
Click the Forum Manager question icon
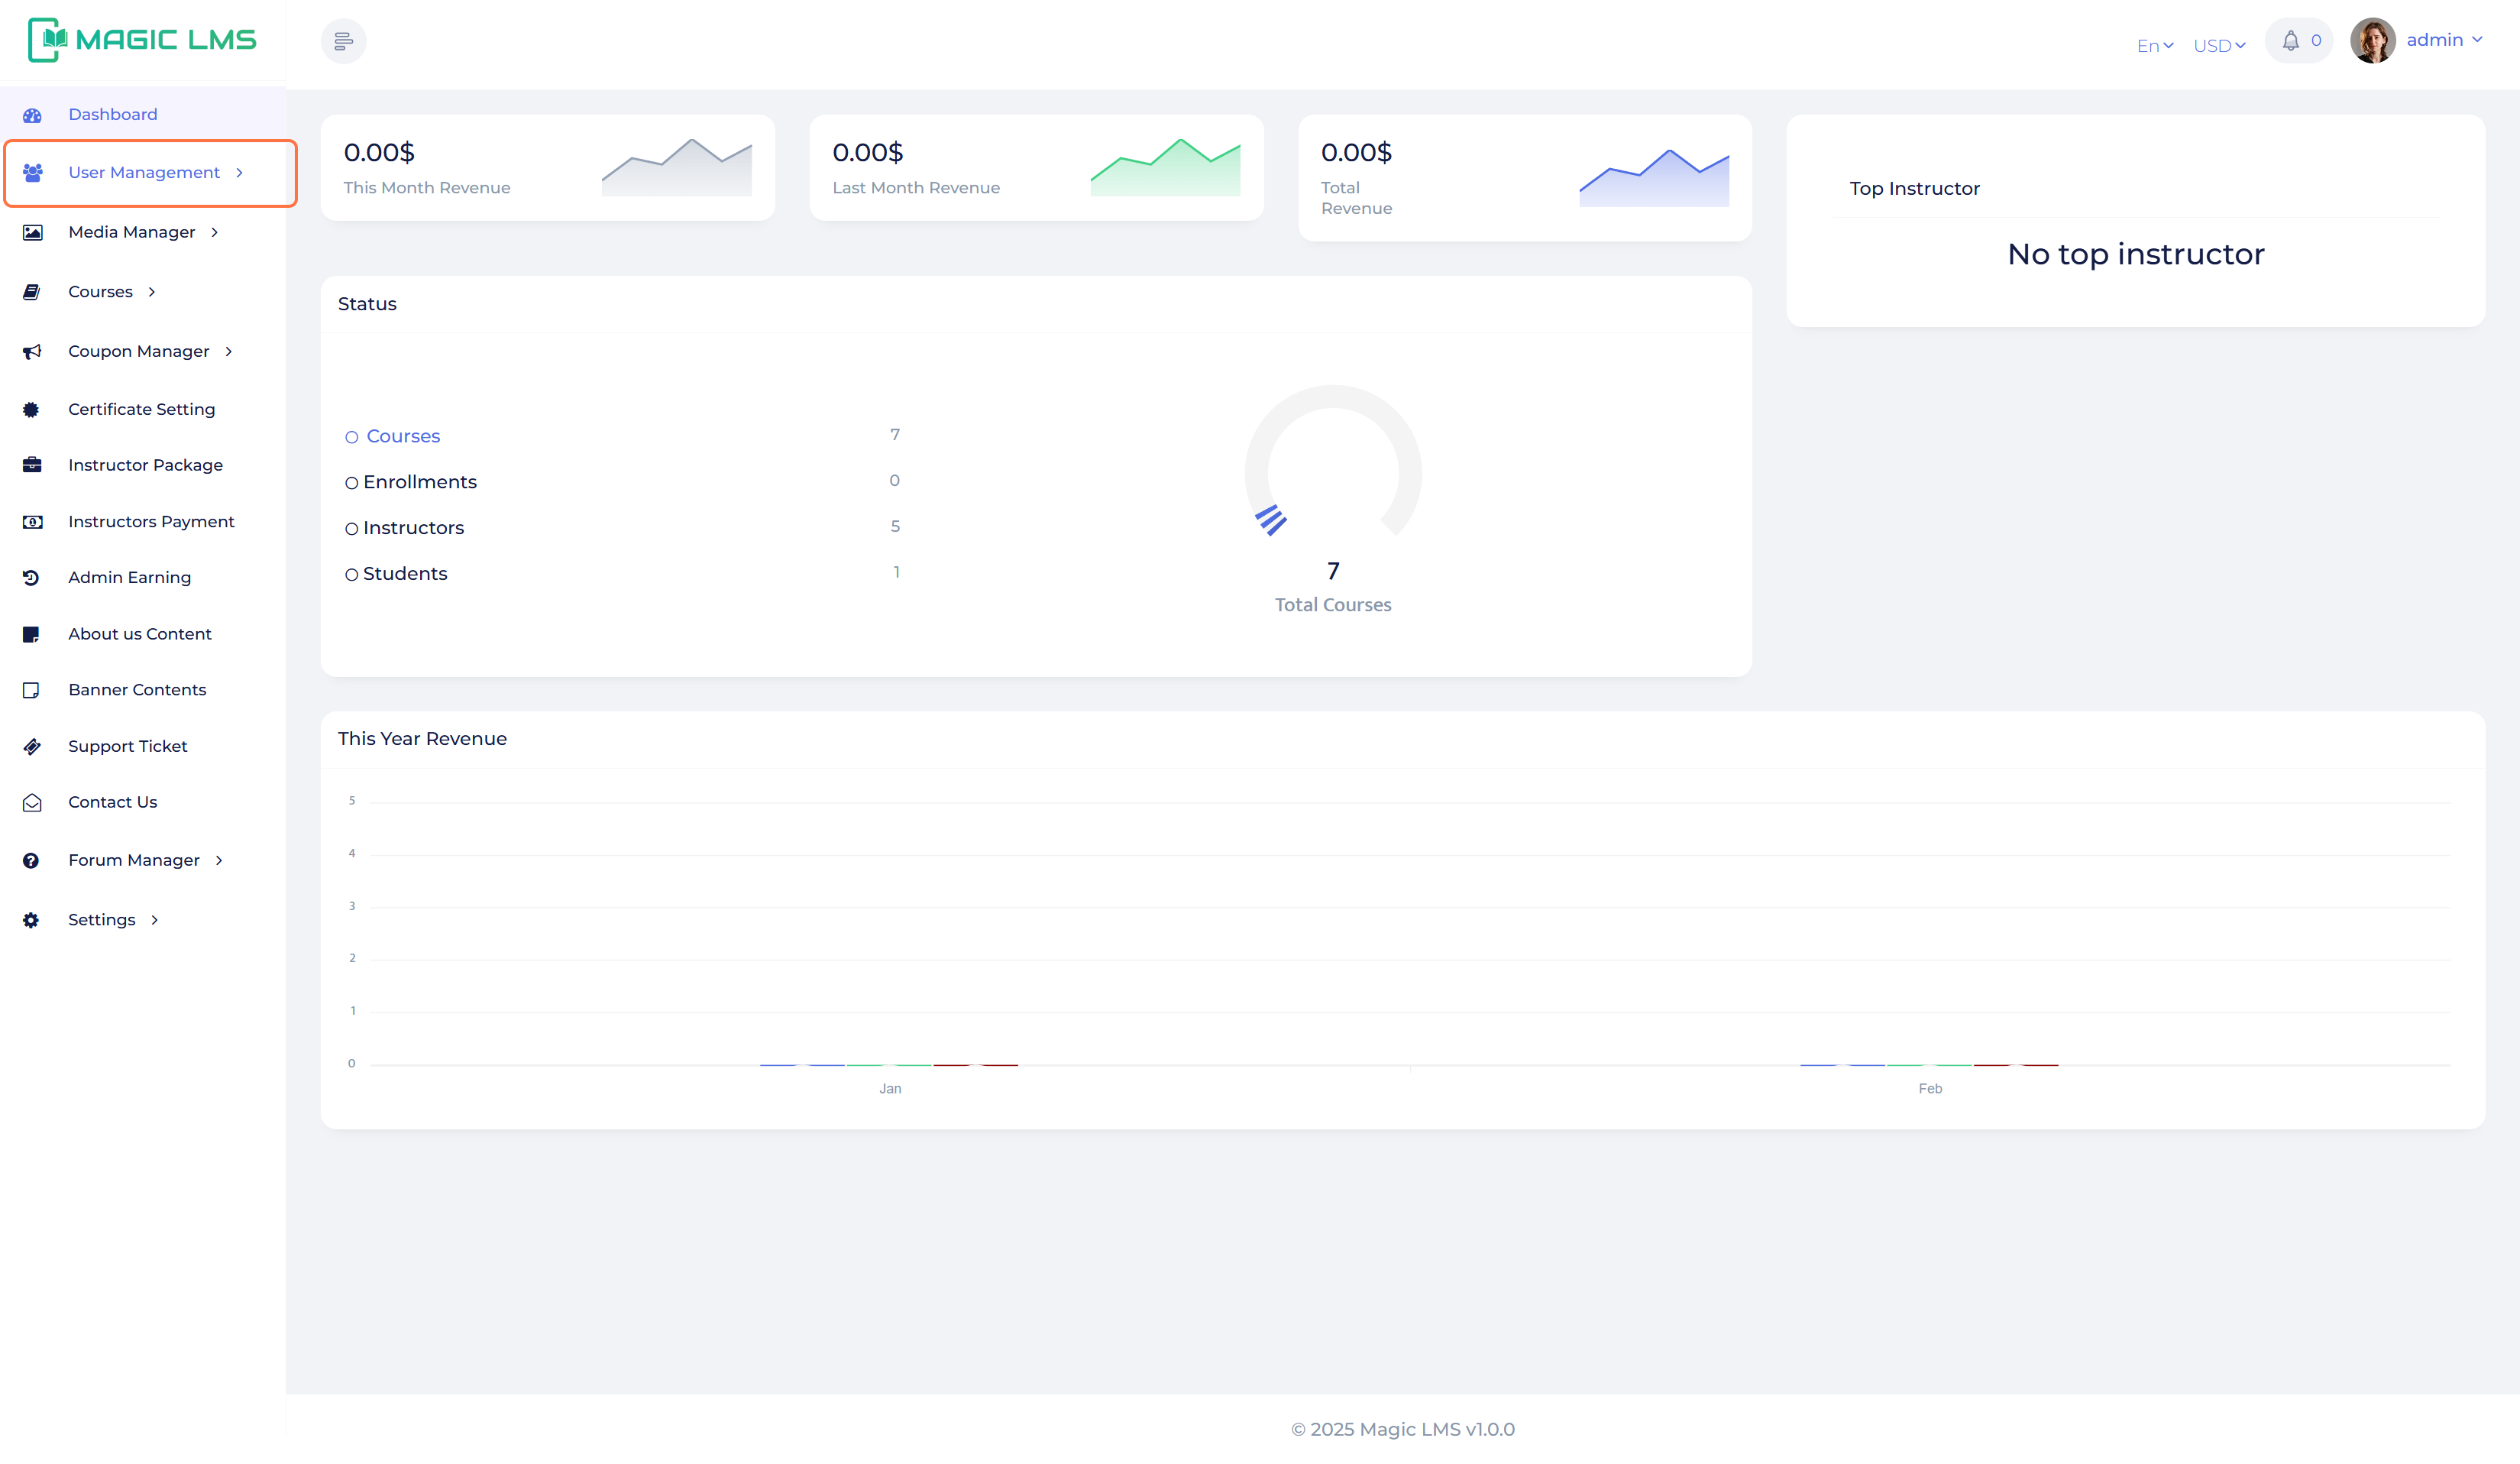point(31,860)
